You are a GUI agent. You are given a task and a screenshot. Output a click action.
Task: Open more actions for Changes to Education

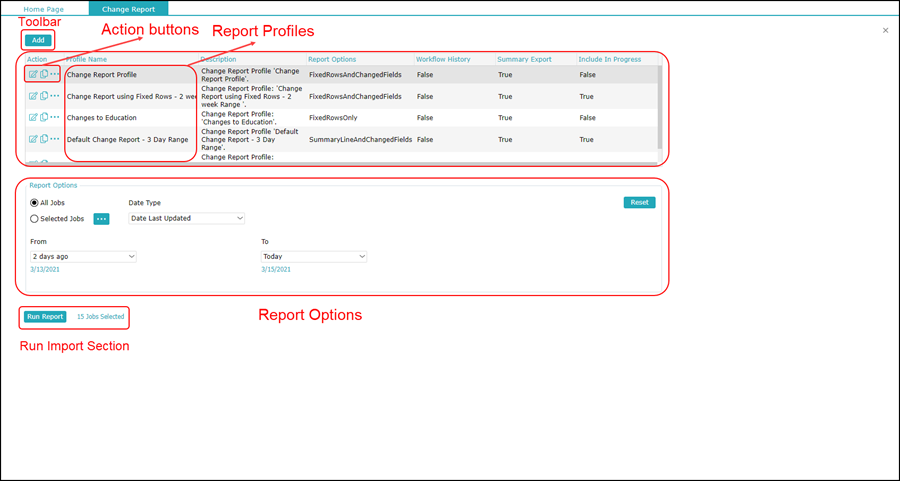click(x=55, y=118)
